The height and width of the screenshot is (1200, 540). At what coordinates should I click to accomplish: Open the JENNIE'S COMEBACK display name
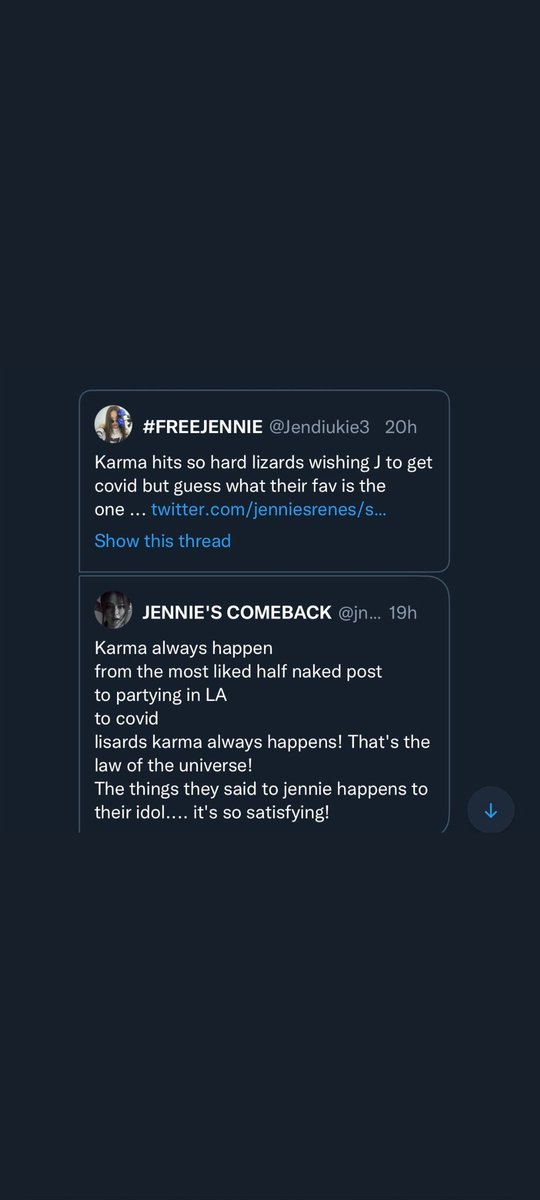pos(237,612)
